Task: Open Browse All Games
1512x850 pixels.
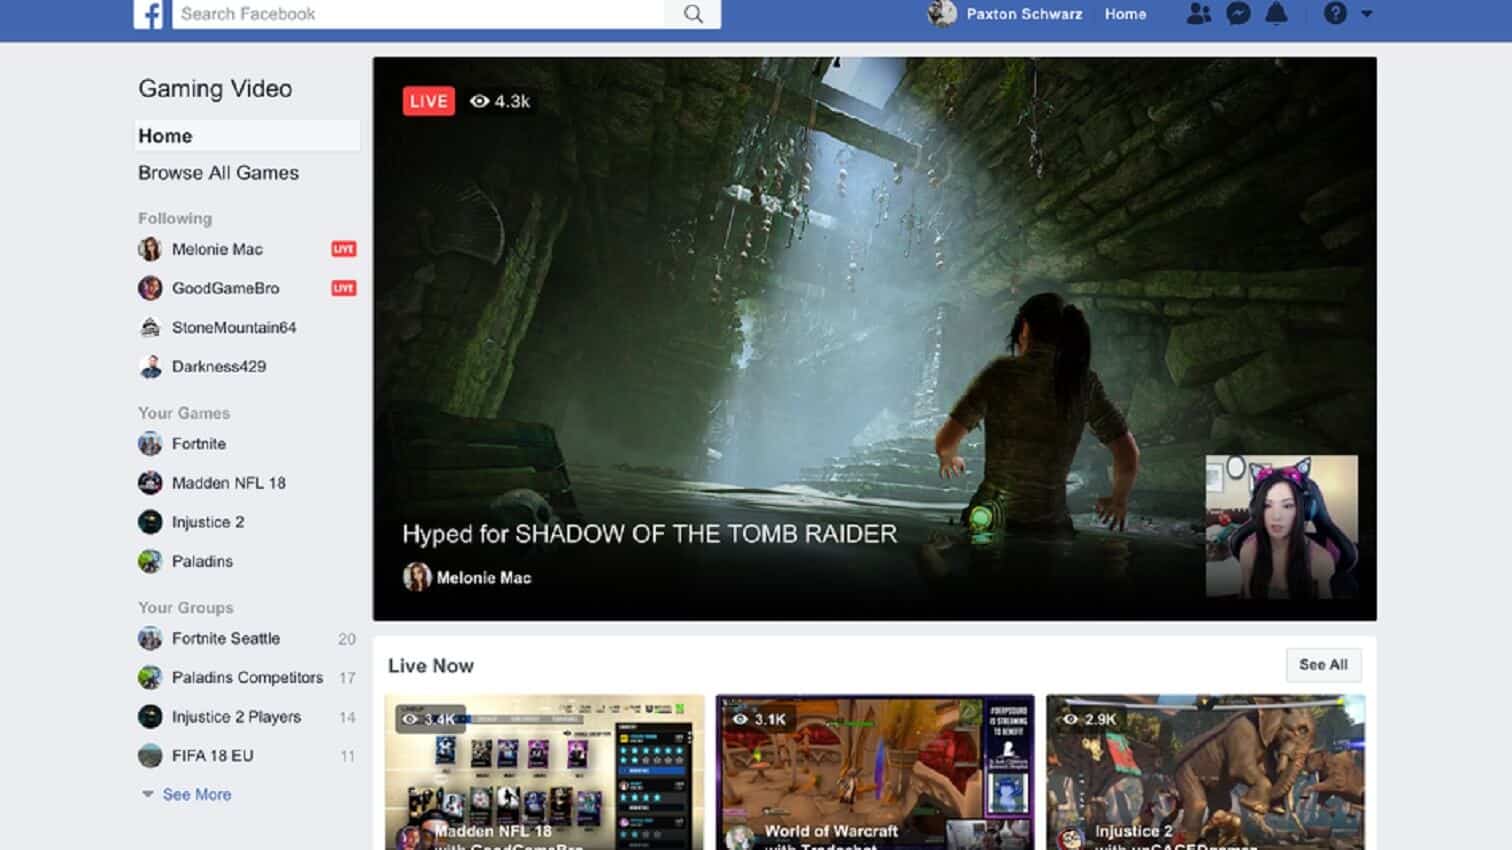Action: point(218,173)
